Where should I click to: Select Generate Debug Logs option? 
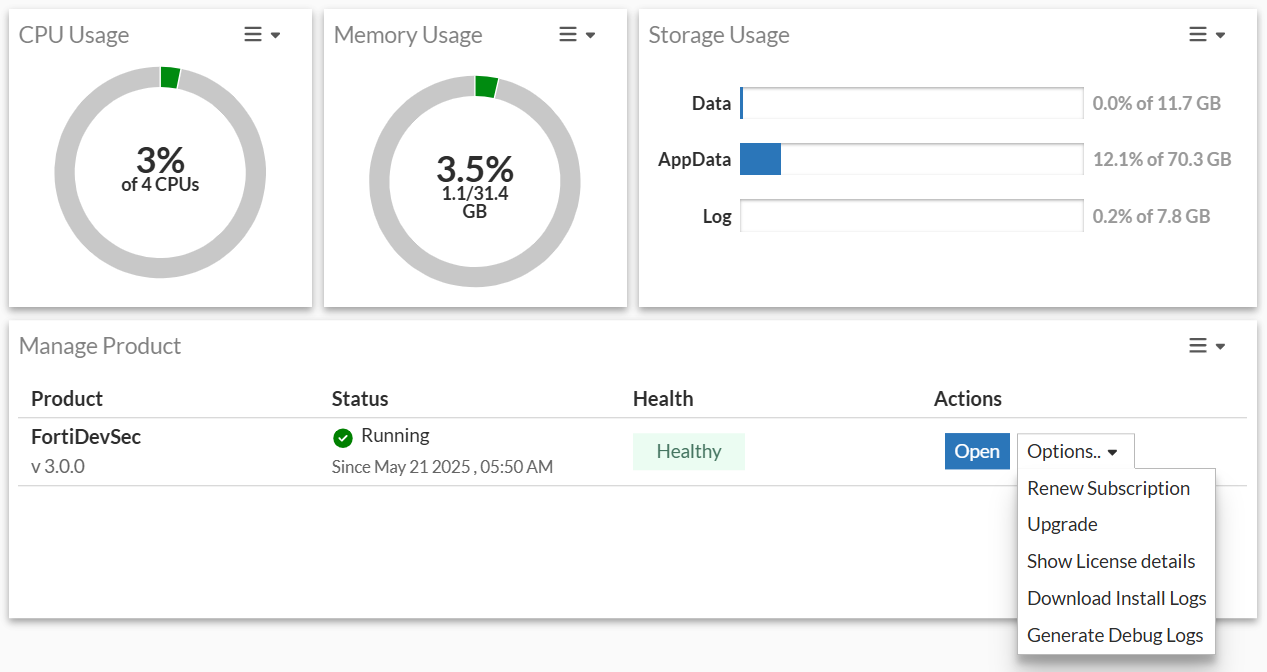coord(1115,634)
